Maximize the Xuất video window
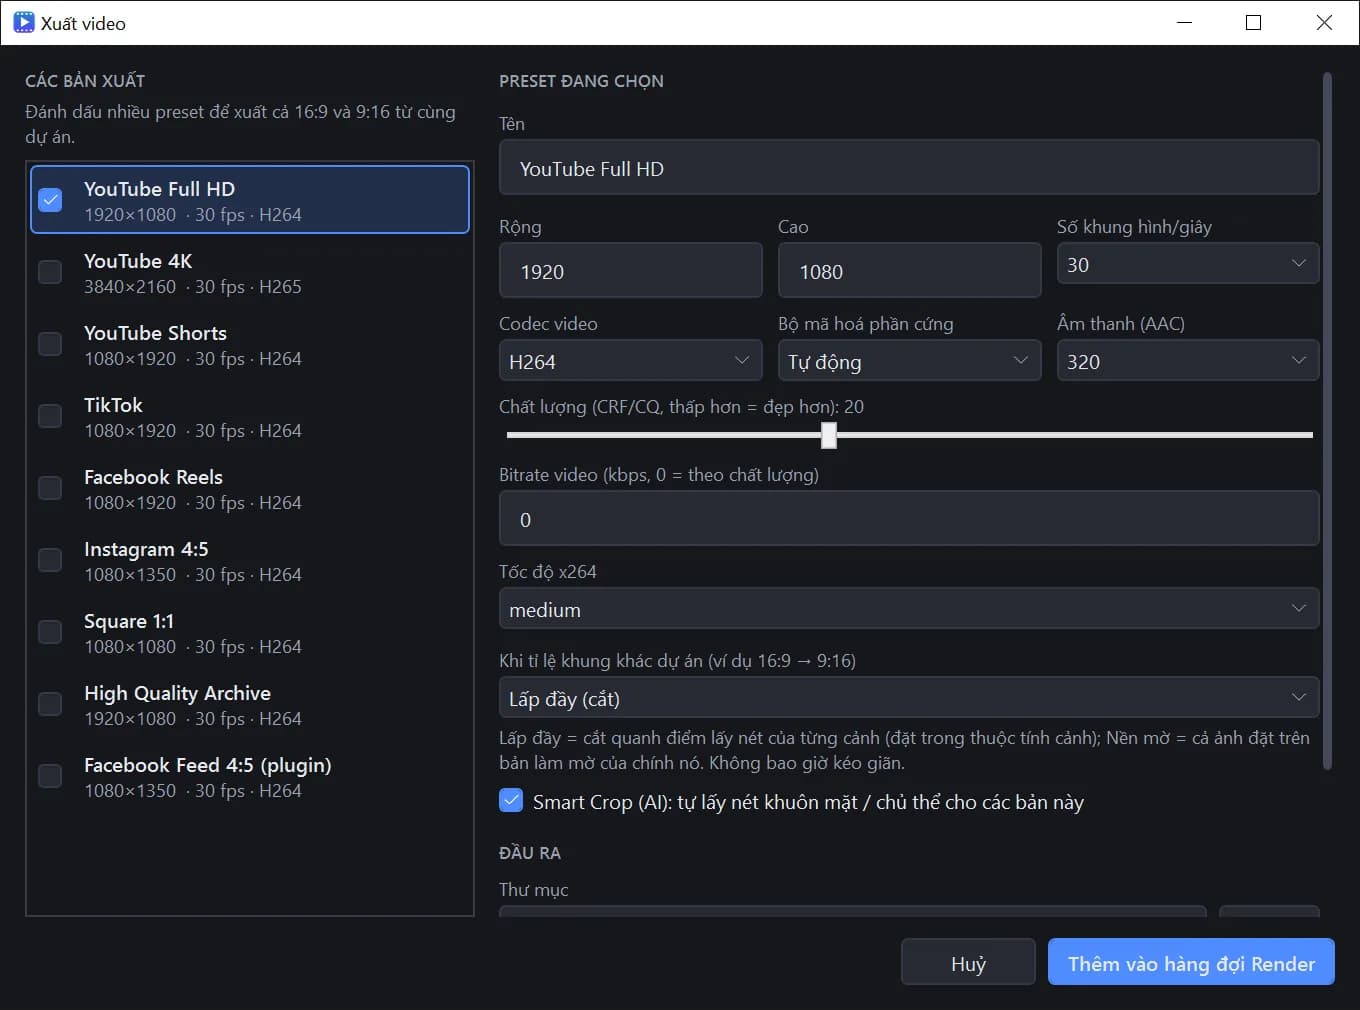Screen dimensions: 1360x1010 1253,22
